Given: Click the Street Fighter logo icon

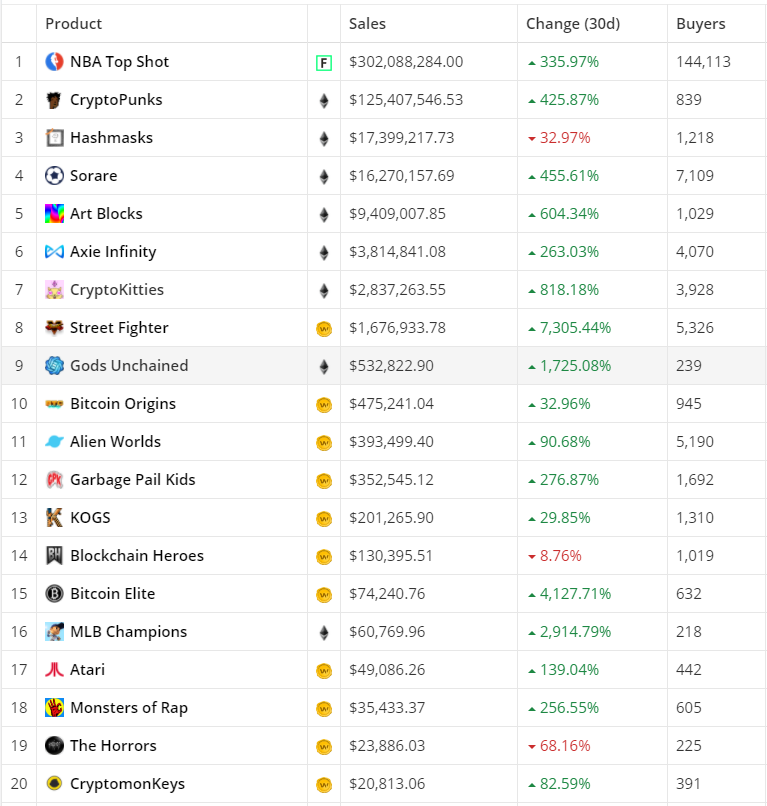Looking at the screenshot, I should pyautogui.click(x=54, y=328).
